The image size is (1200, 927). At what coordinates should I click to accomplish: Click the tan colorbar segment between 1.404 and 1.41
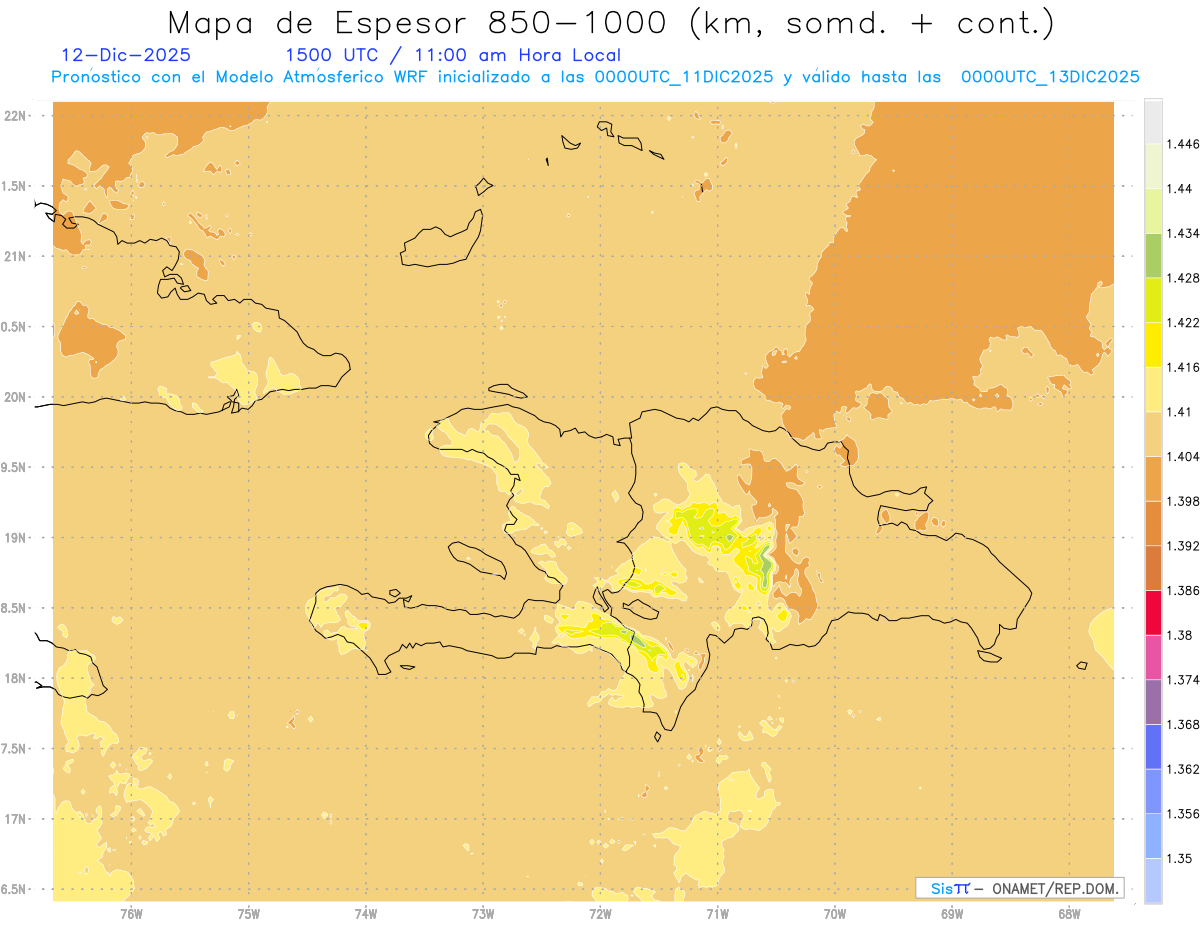point(1153,434)
